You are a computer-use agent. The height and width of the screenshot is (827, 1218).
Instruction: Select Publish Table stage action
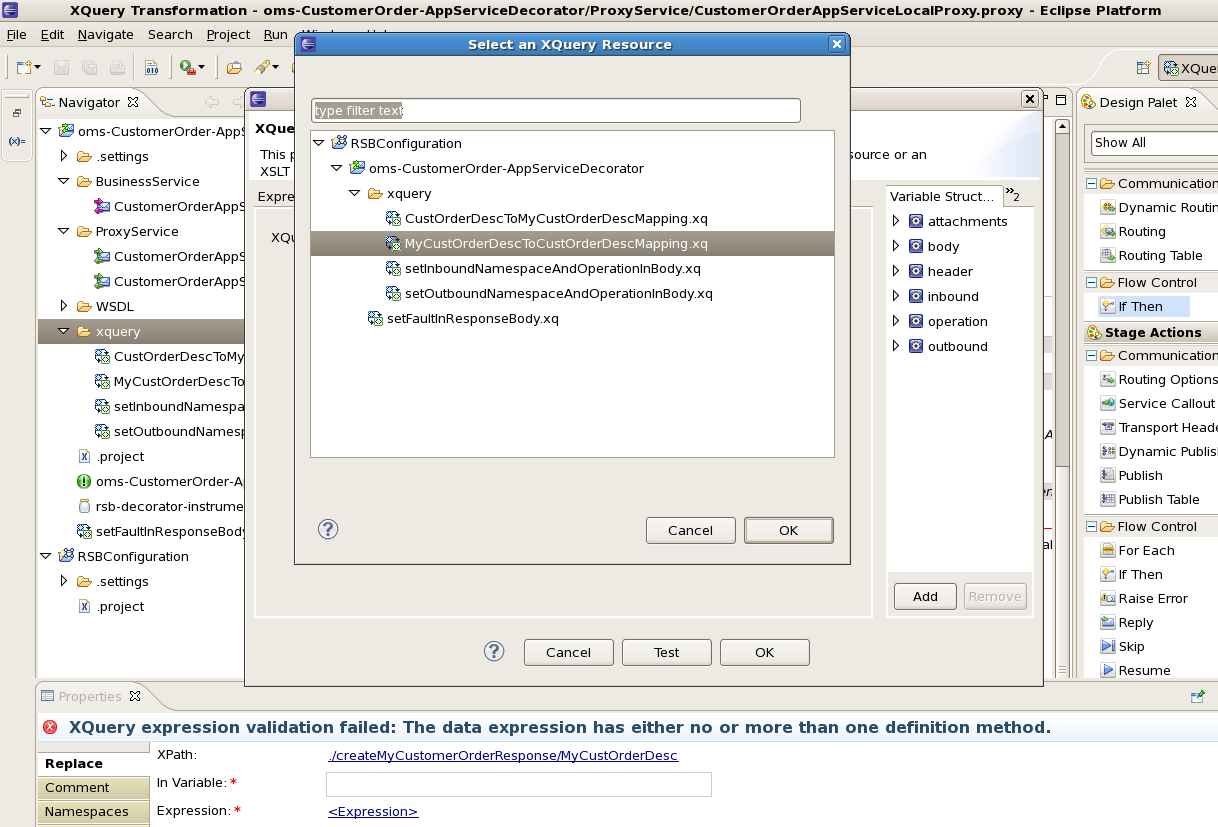coord(1150,499)
